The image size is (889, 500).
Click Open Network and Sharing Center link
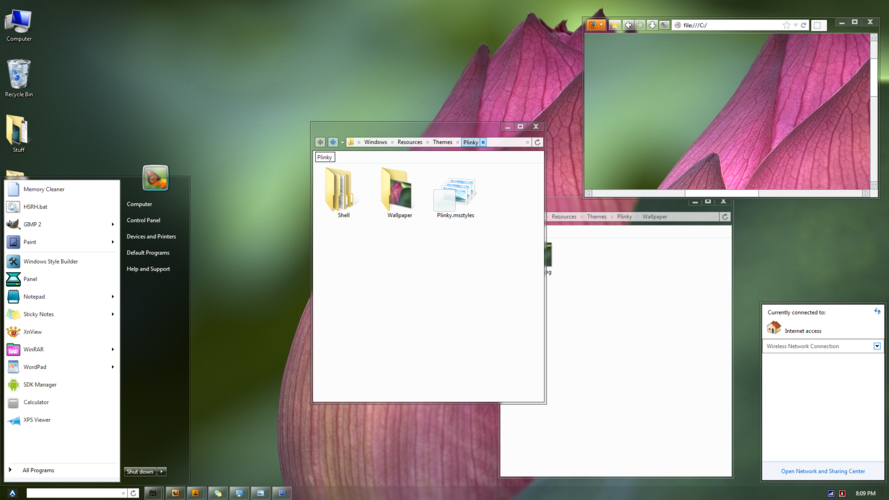pyautogui.click(x=823, y=471)
